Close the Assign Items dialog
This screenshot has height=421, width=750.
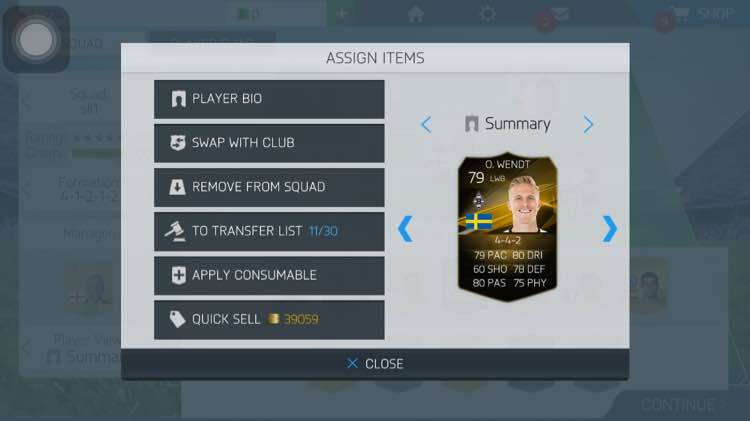click(375, 364)
